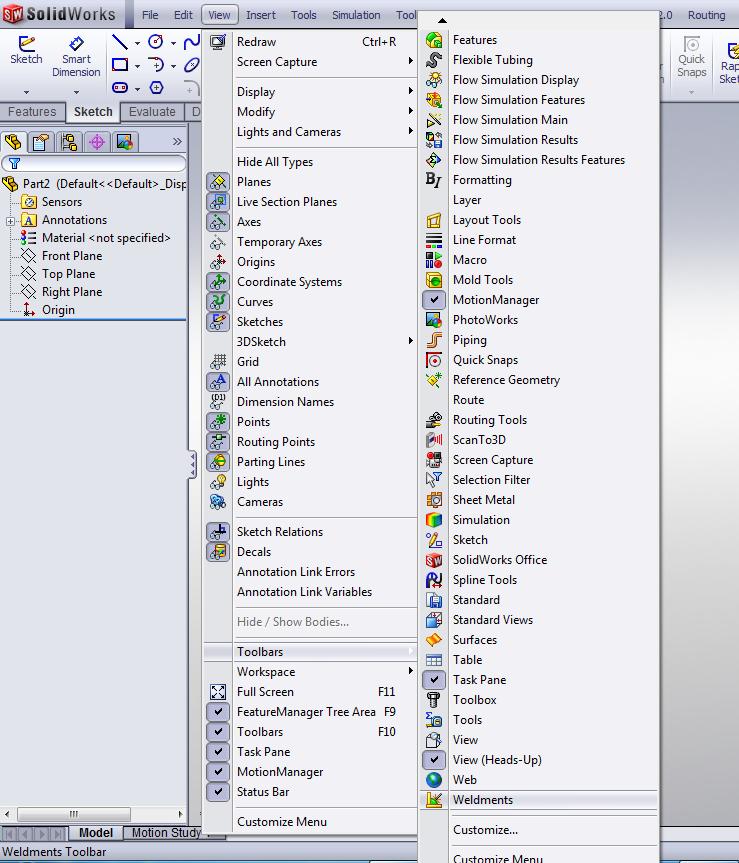Click the Mold Tools toolbar icon
The width and height of the screenshot is (739, 863).
click(x=434, y=280)
